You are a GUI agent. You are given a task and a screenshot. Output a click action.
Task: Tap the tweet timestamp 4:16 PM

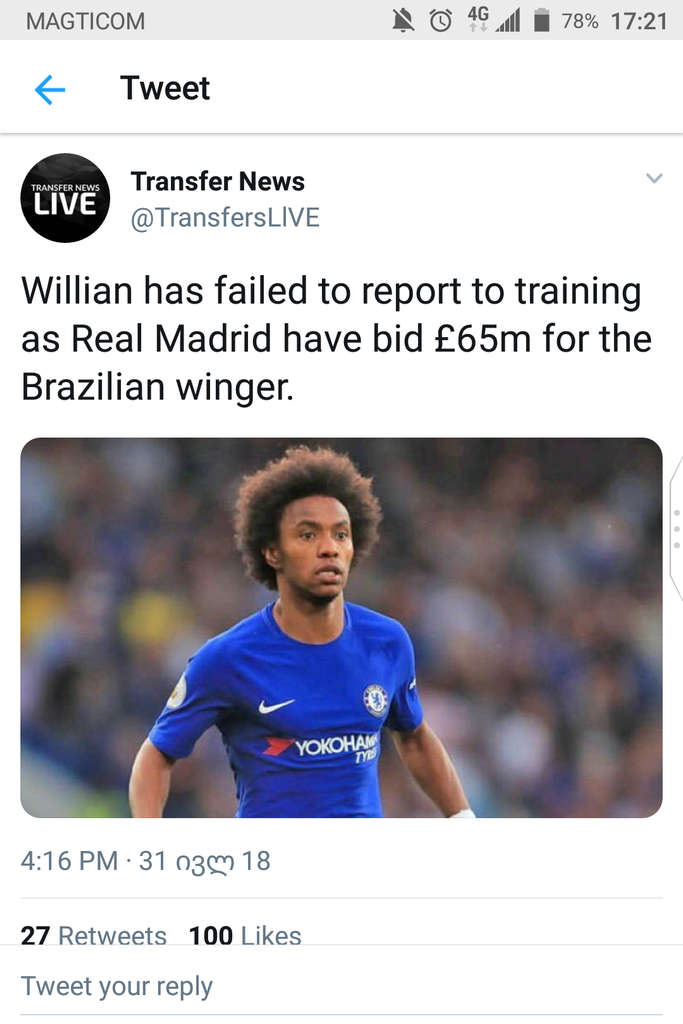pos(69,861)
